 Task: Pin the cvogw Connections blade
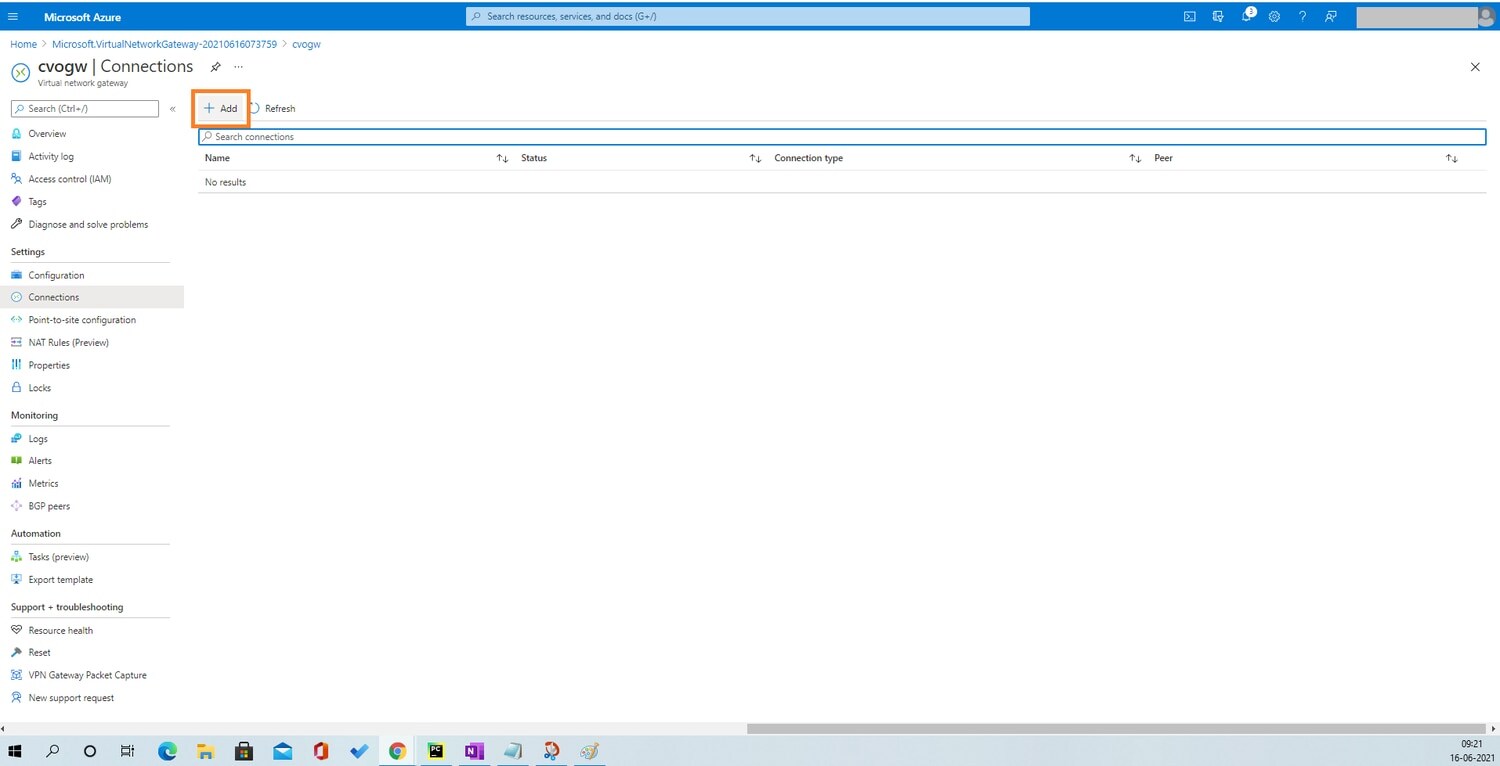(215, 67)
